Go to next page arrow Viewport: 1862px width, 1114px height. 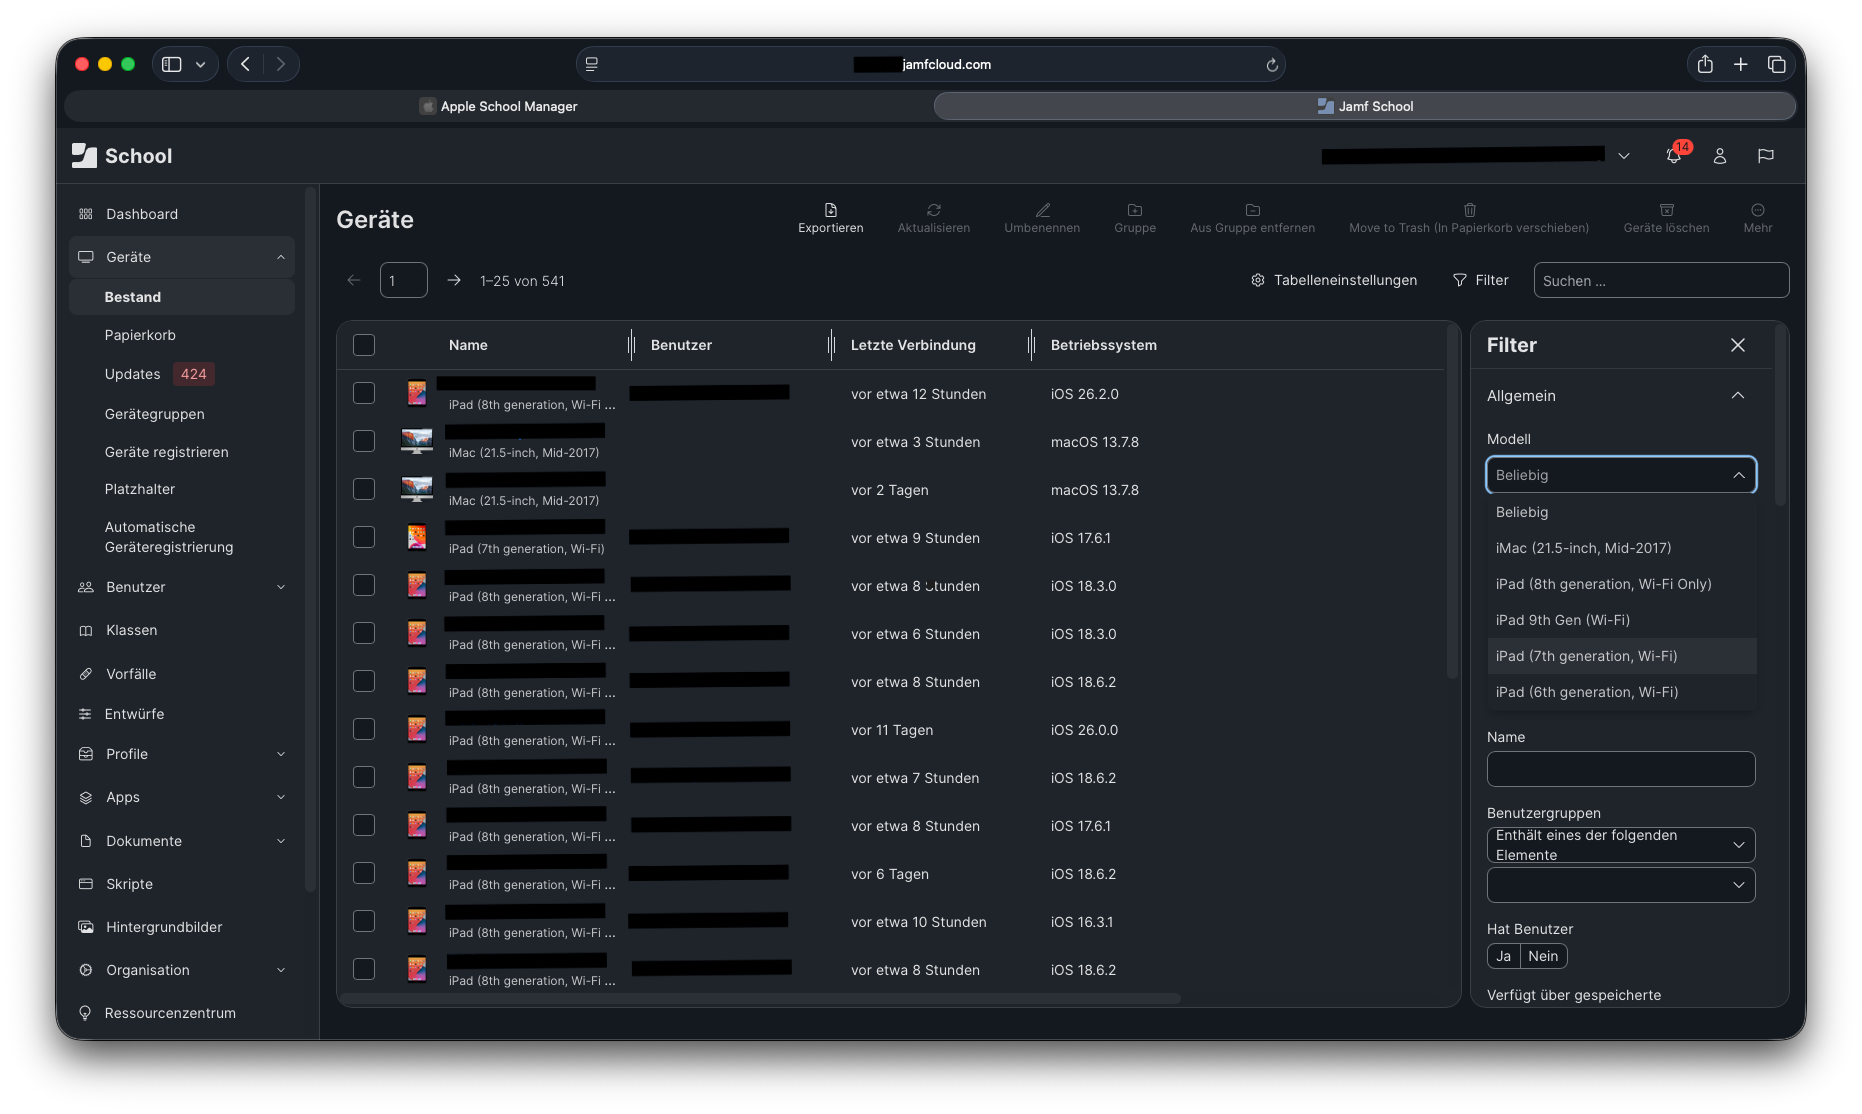point(454,280)
